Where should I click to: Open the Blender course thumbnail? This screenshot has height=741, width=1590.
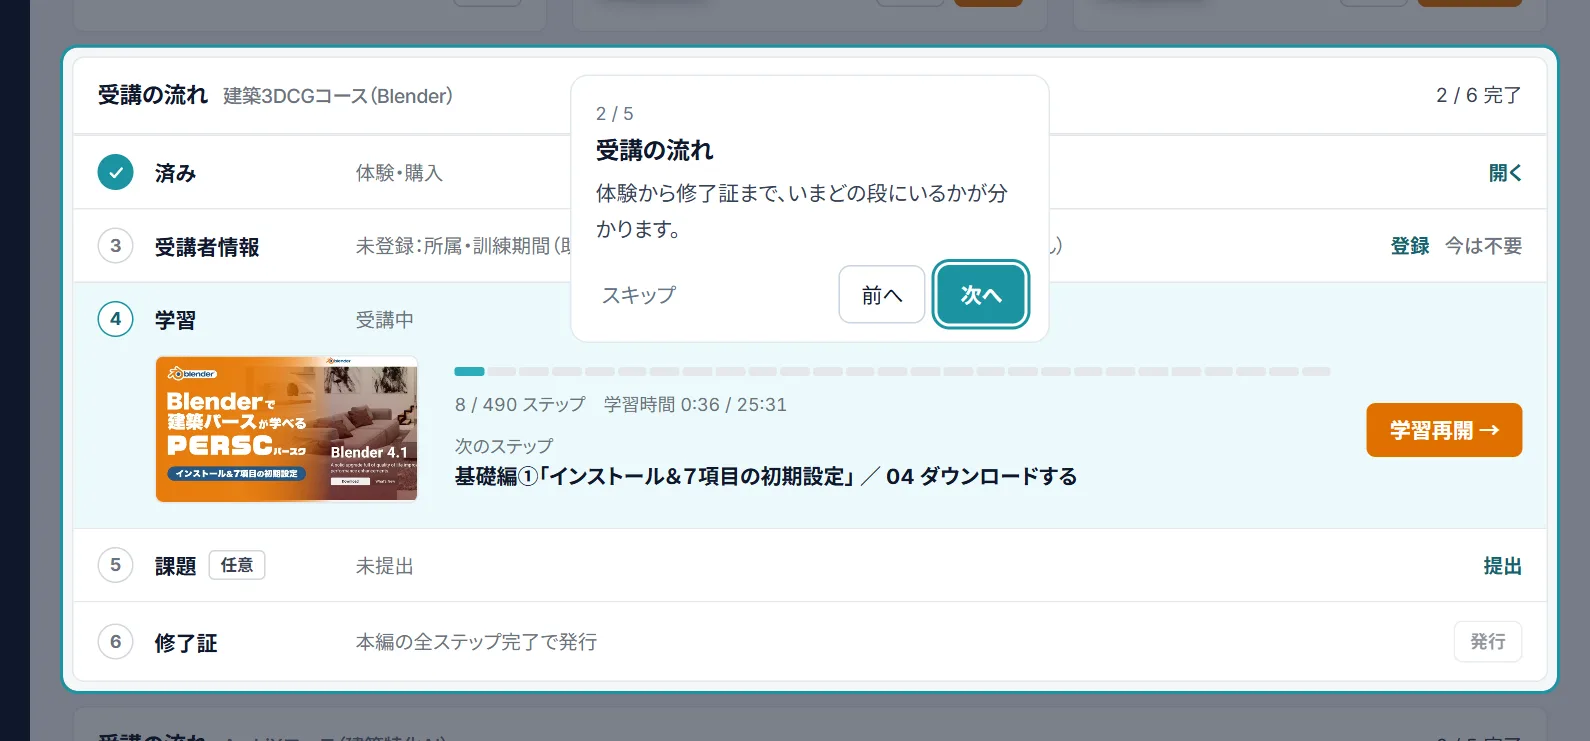pyautogui.click(x=287, y=429)
